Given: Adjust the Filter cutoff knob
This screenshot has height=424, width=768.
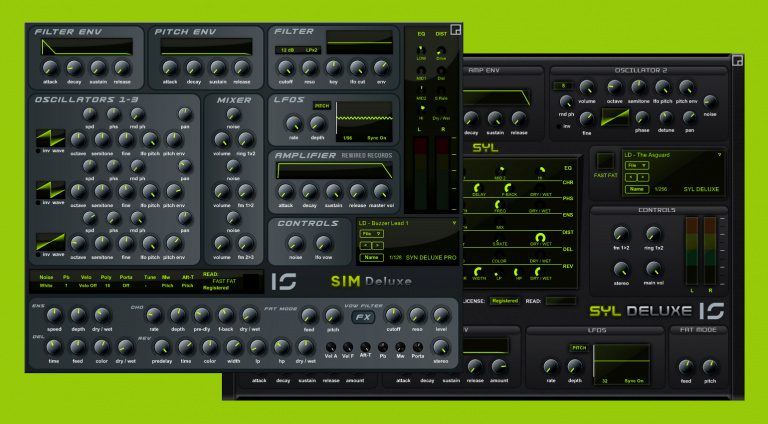Looking at the screenshot, I should 286,68.
